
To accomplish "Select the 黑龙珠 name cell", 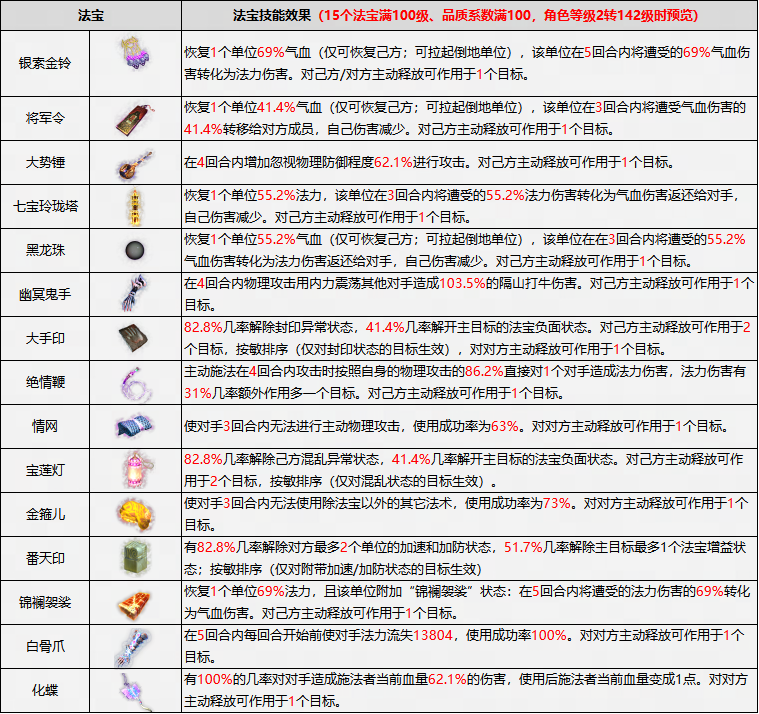I will [45, 250].
